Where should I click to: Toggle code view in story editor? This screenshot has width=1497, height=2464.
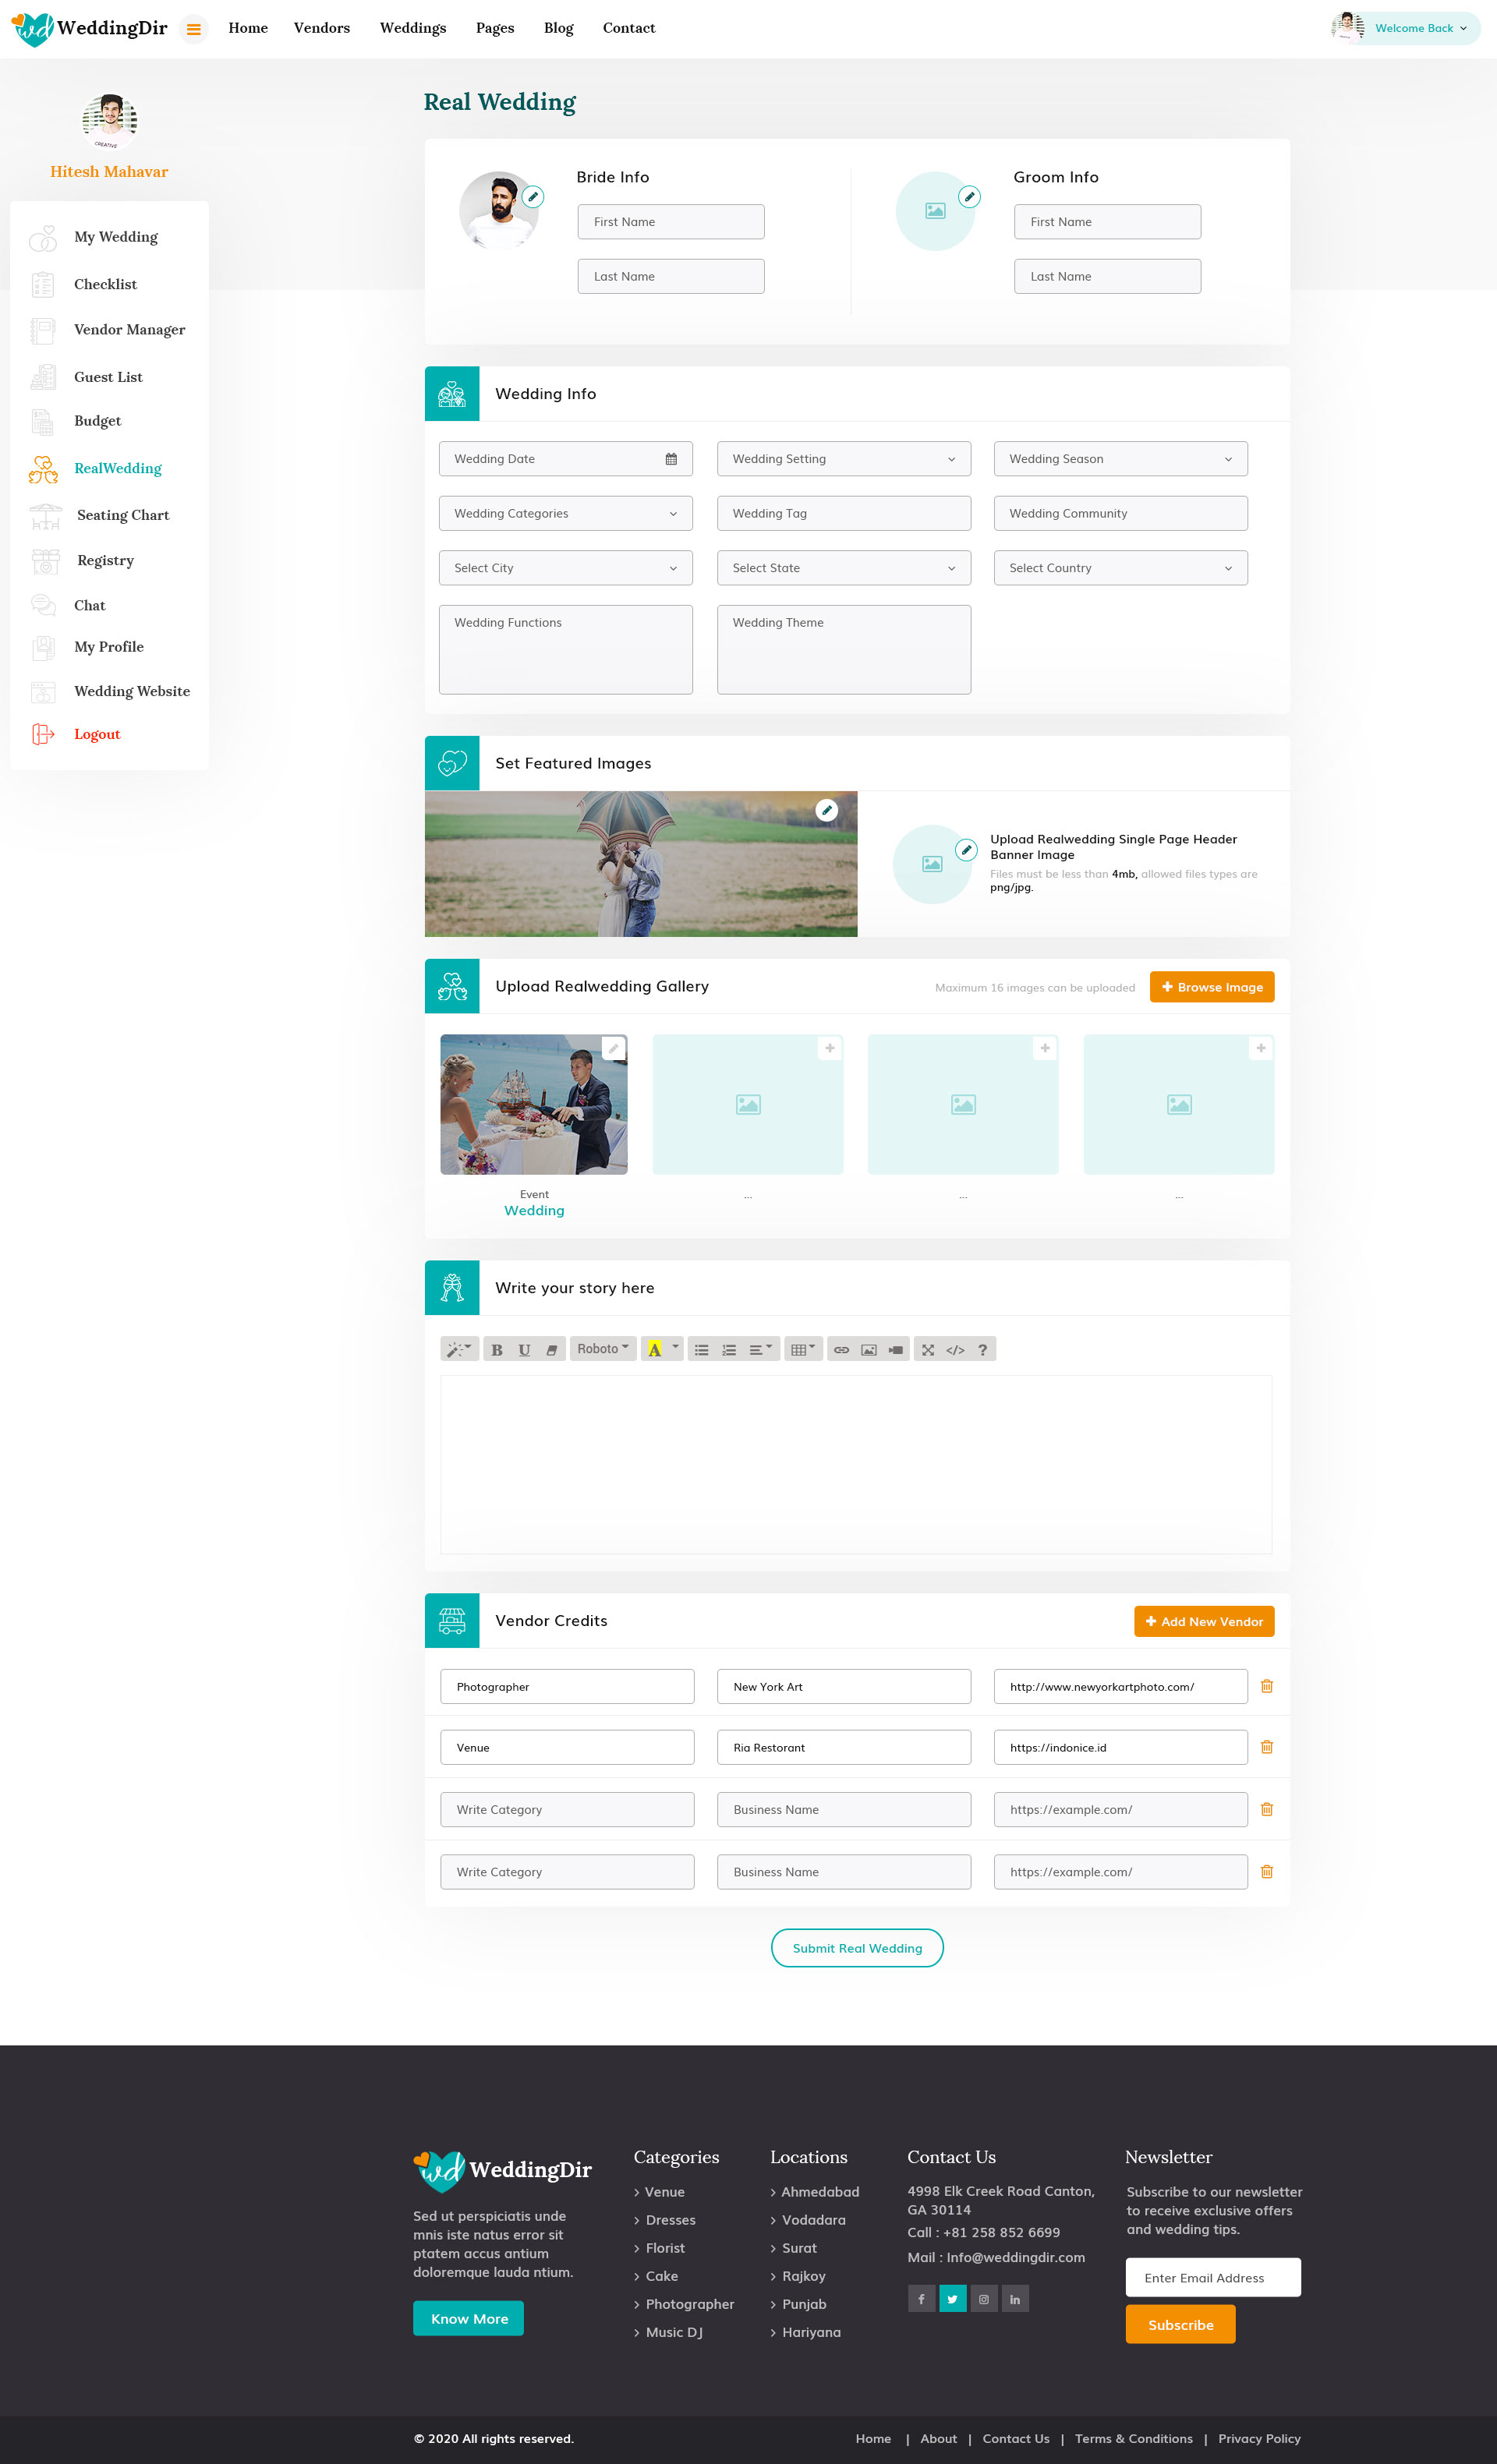click(x=955, y=1349)
